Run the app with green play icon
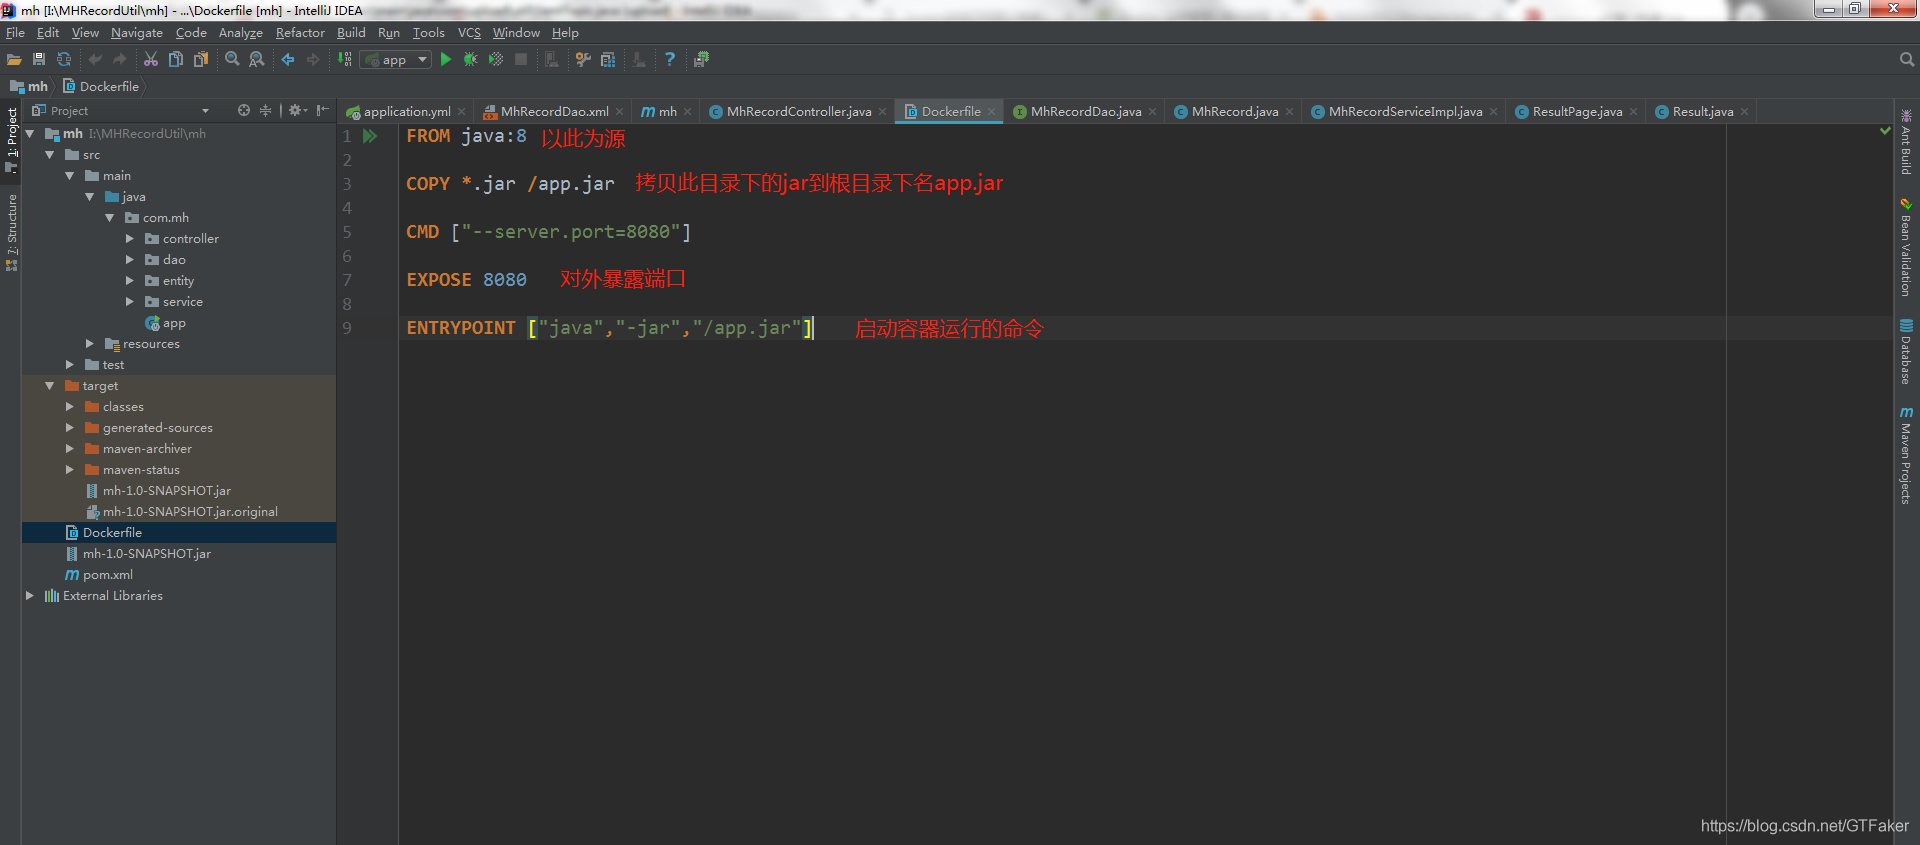The width and height of the screenshot is (1920, 845). pyautogui.click(x=446, y=60)
